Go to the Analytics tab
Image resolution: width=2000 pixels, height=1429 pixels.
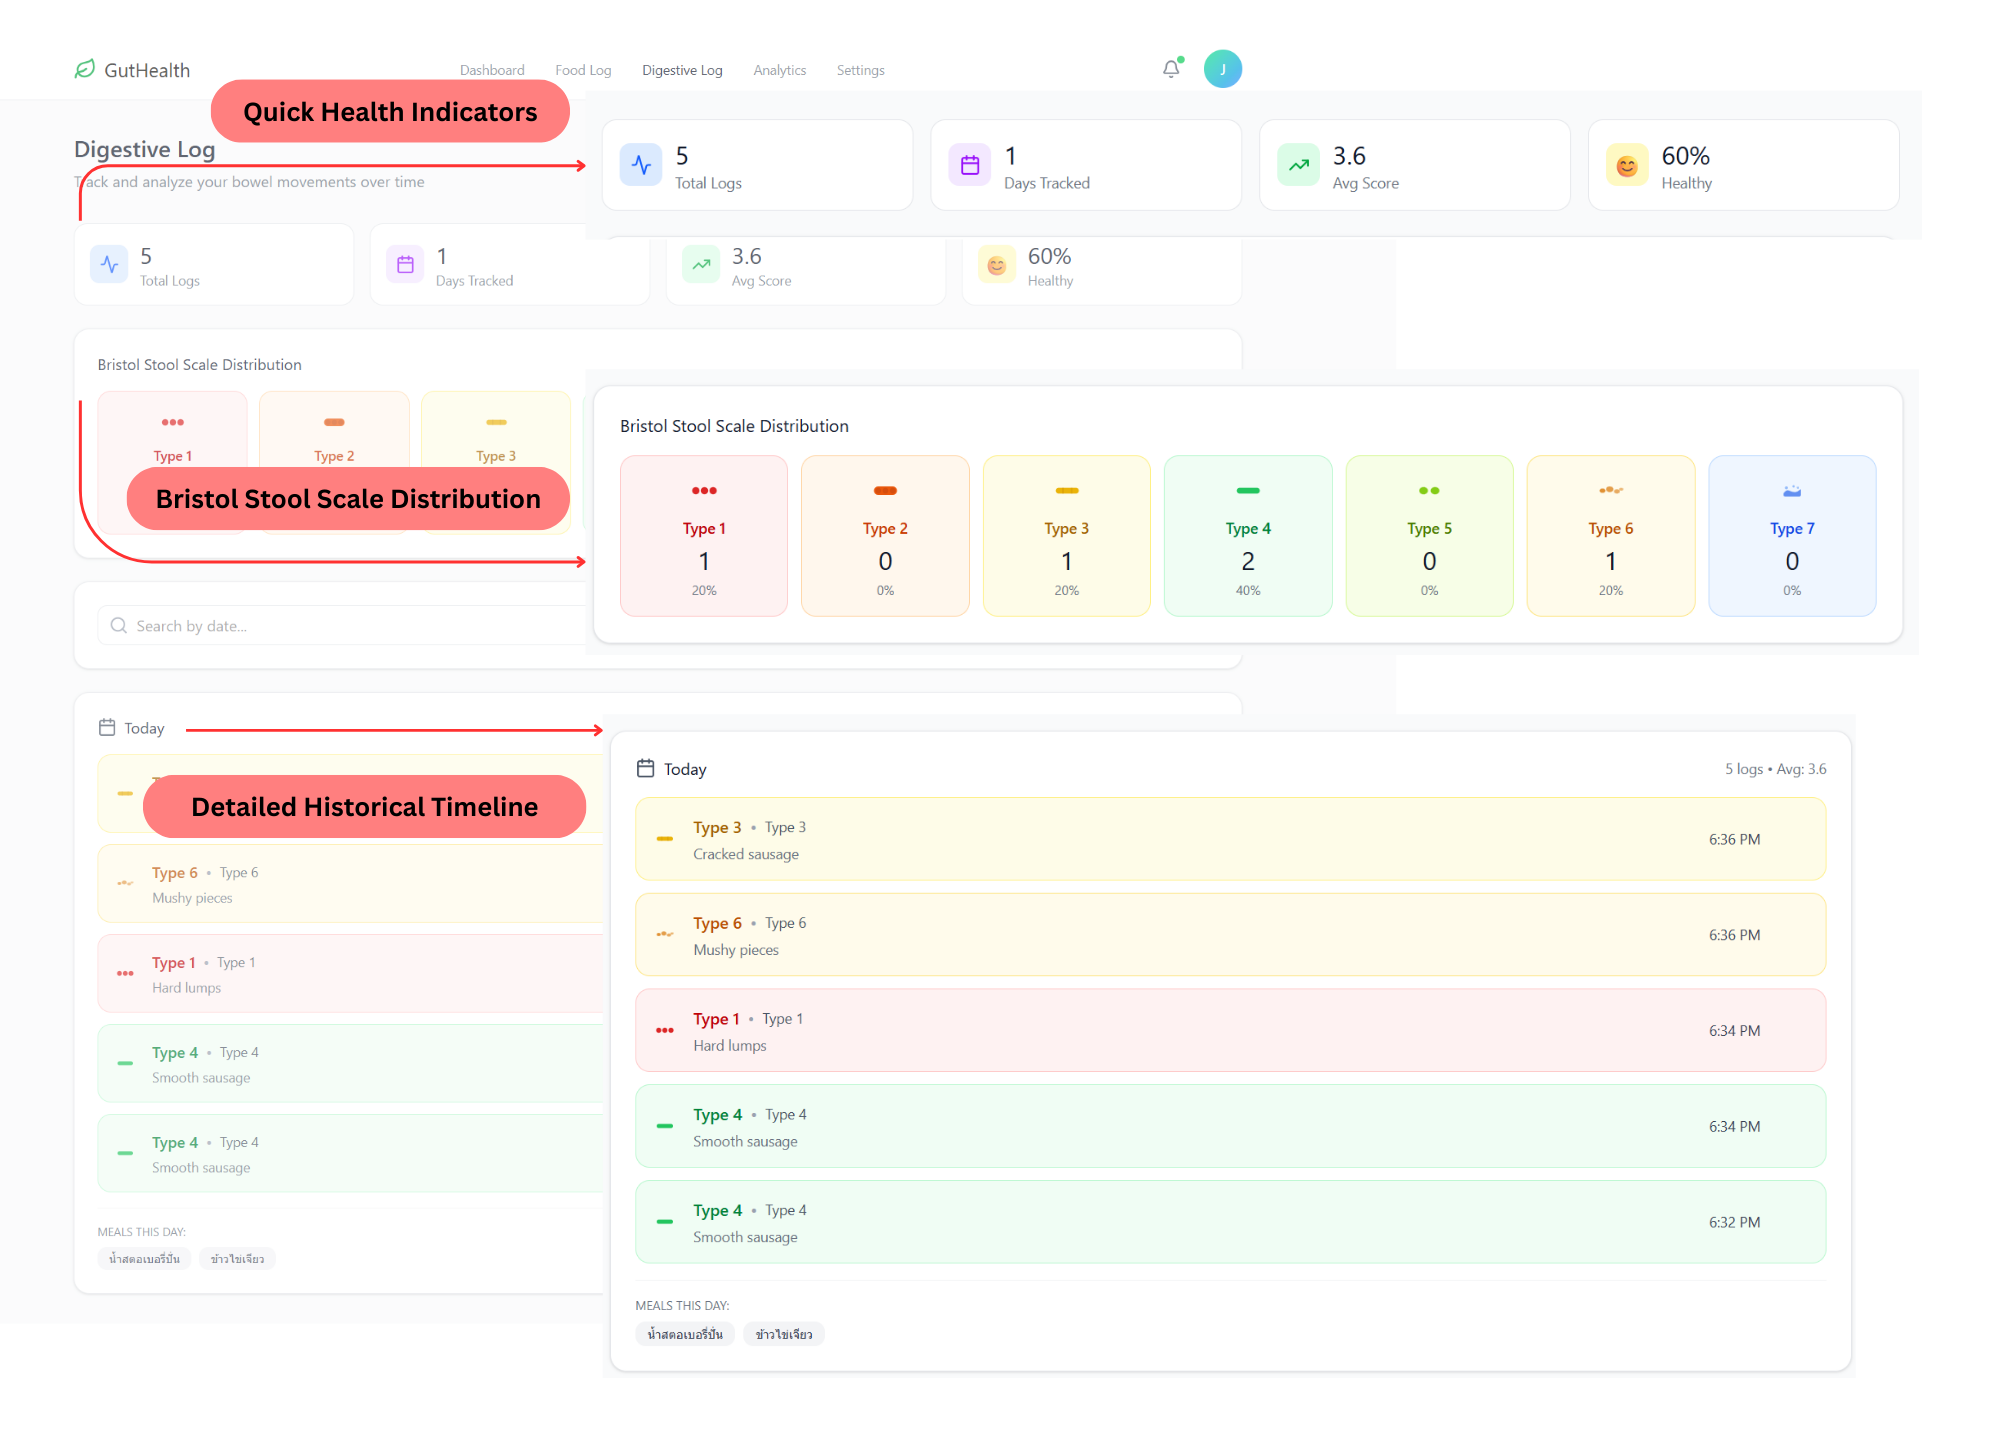coord(779,70)
